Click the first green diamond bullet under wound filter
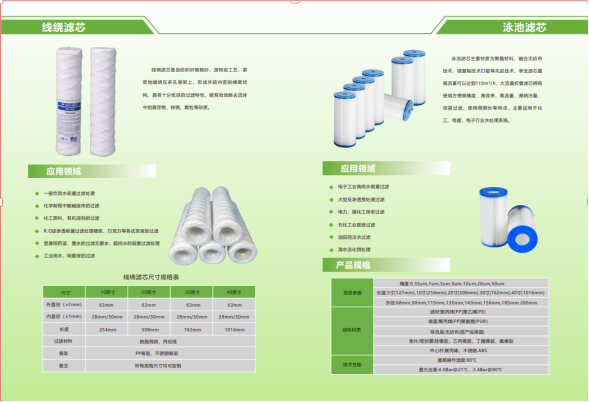The image size is (589, 402). [37, 193]
